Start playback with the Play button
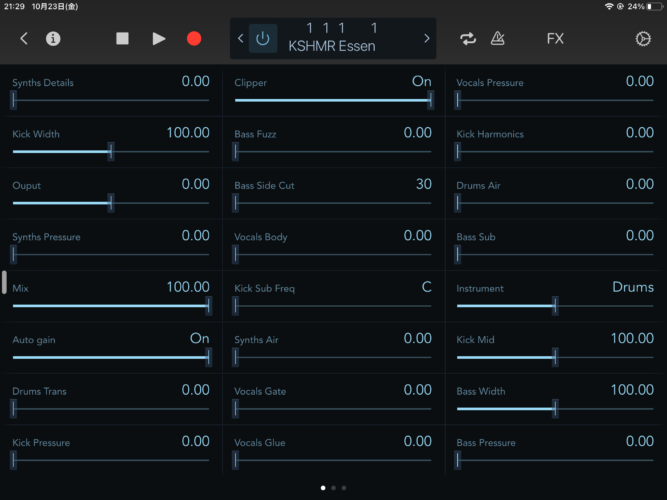The width and height of the screenshot is (667, 500). [x=159, y=39]
